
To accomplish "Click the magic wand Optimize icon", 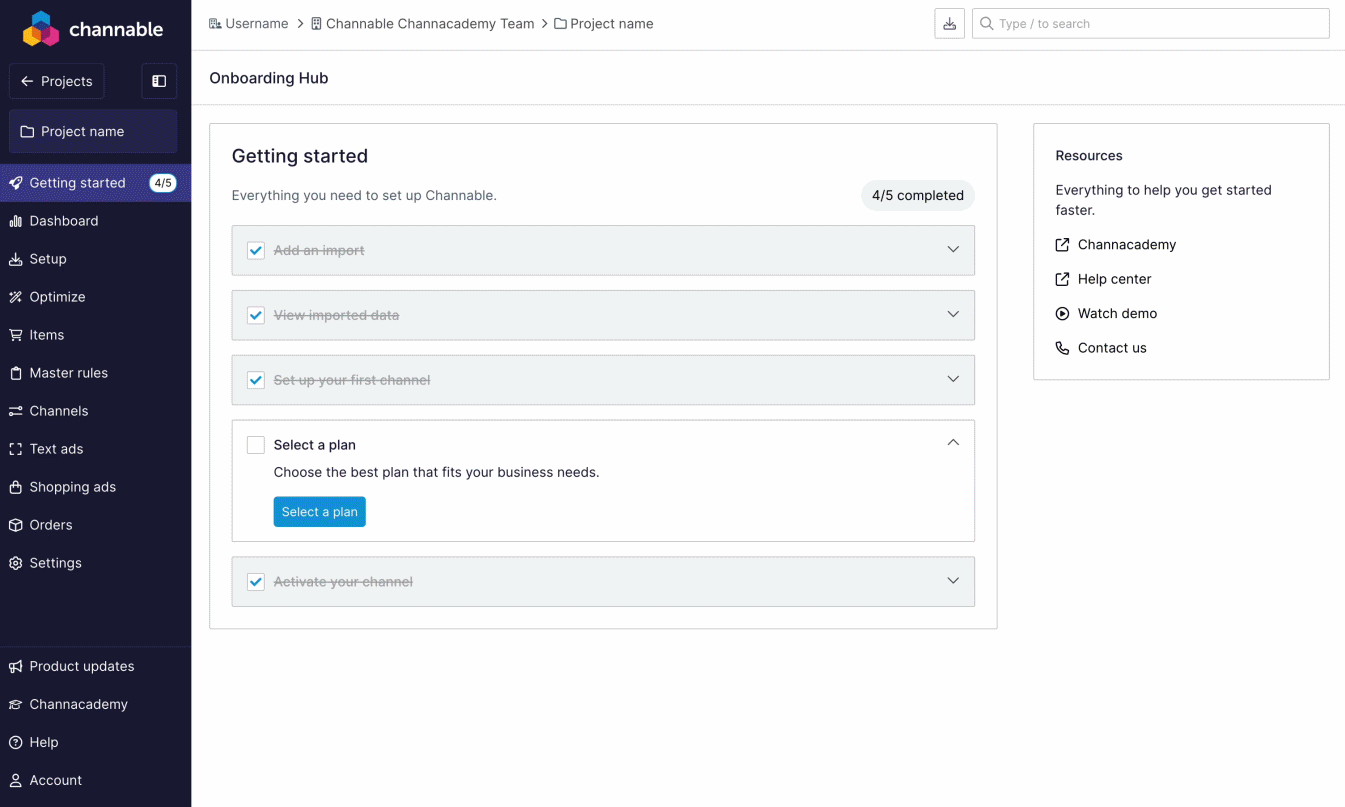I will tap(15, 297).
